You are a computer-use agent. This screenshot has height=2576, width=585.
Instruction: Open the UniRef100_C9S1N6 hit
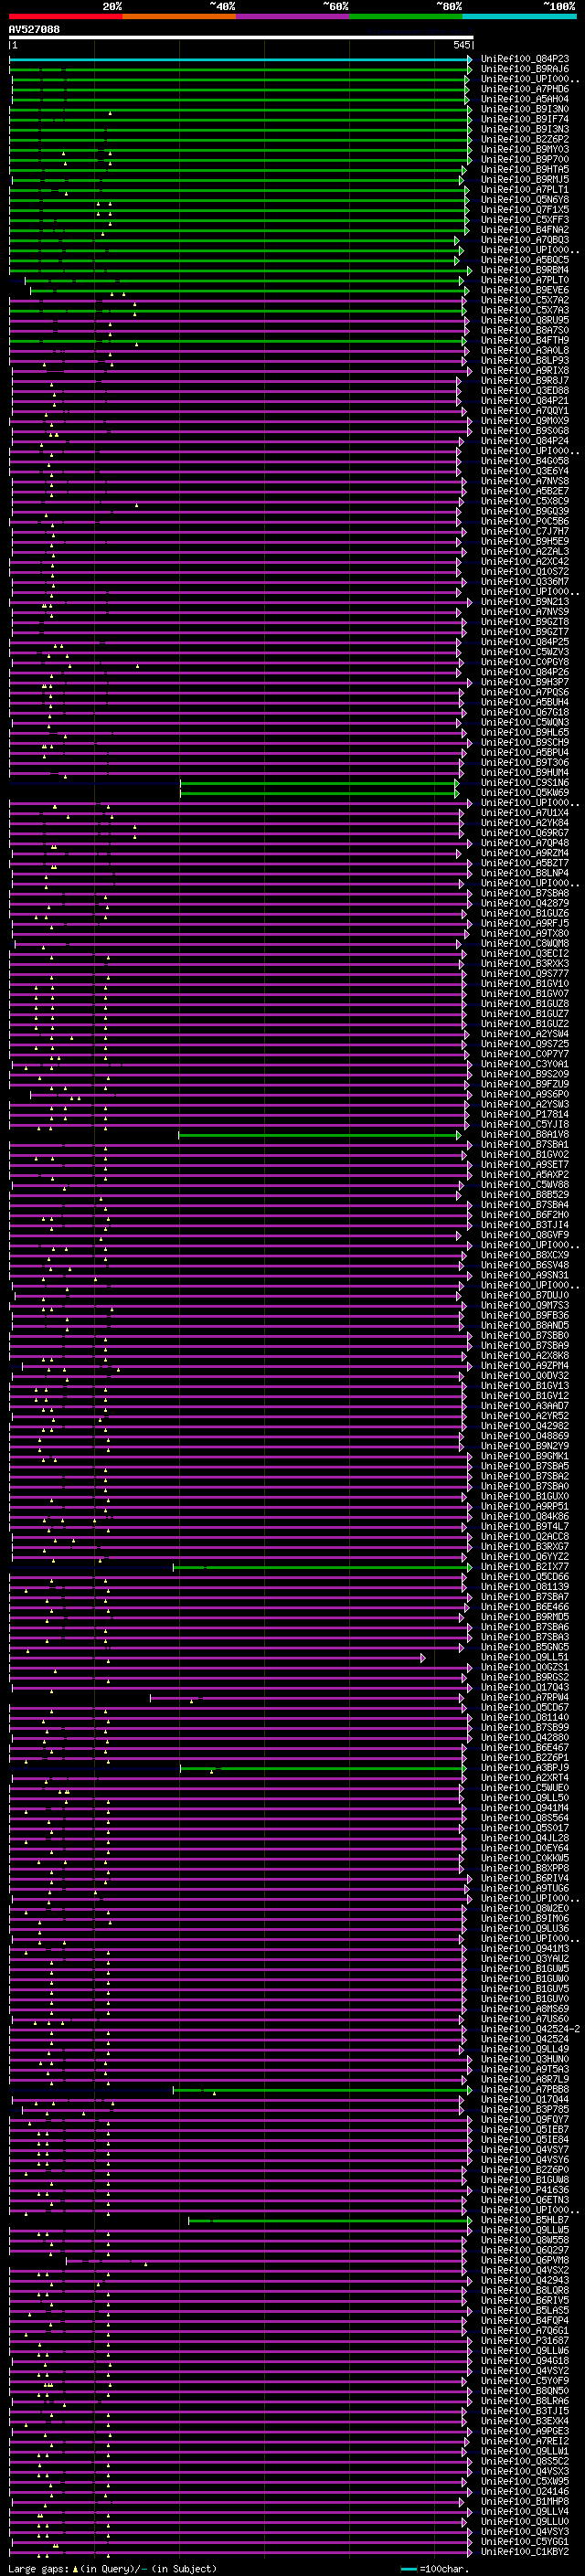[x=525, y=783]
